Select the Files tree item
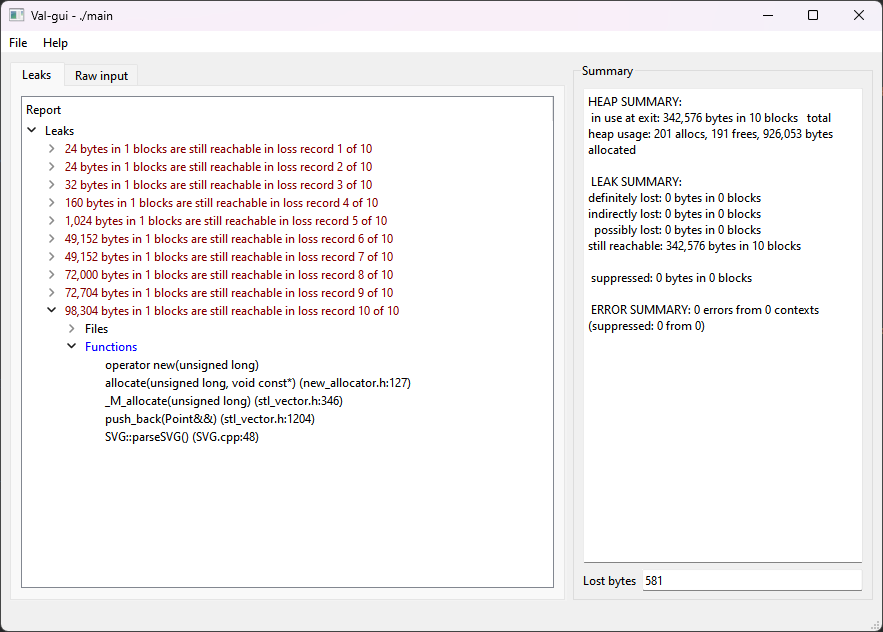Image resolution: width=883 pixels, height=632 pixels. pyautogui.click(x=96, y=329)
